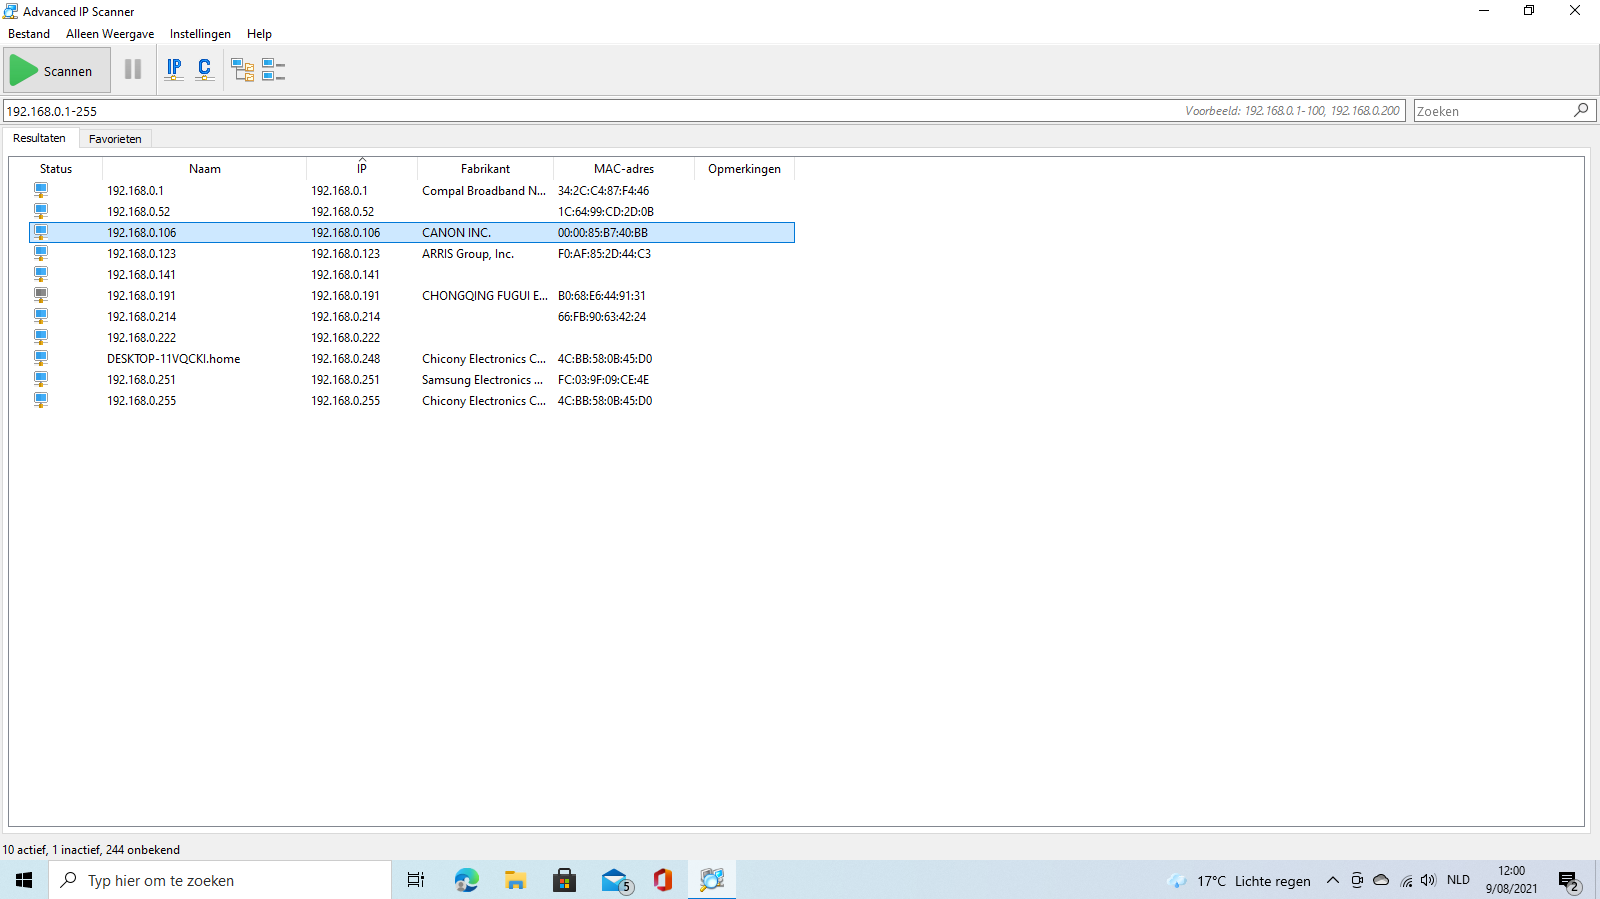
Task: Select IP cell 192.168.0.222
Action: 345,338
